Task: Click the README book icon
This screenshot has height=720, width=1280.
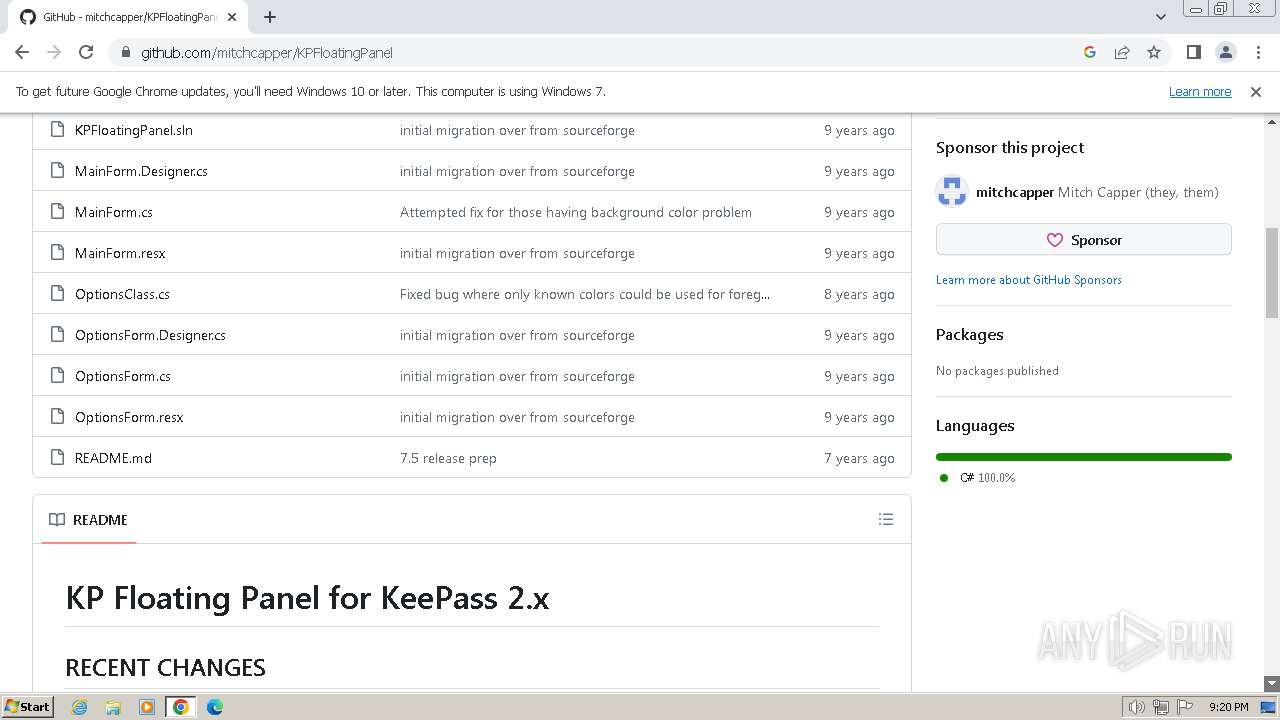Action: point(57,520)
